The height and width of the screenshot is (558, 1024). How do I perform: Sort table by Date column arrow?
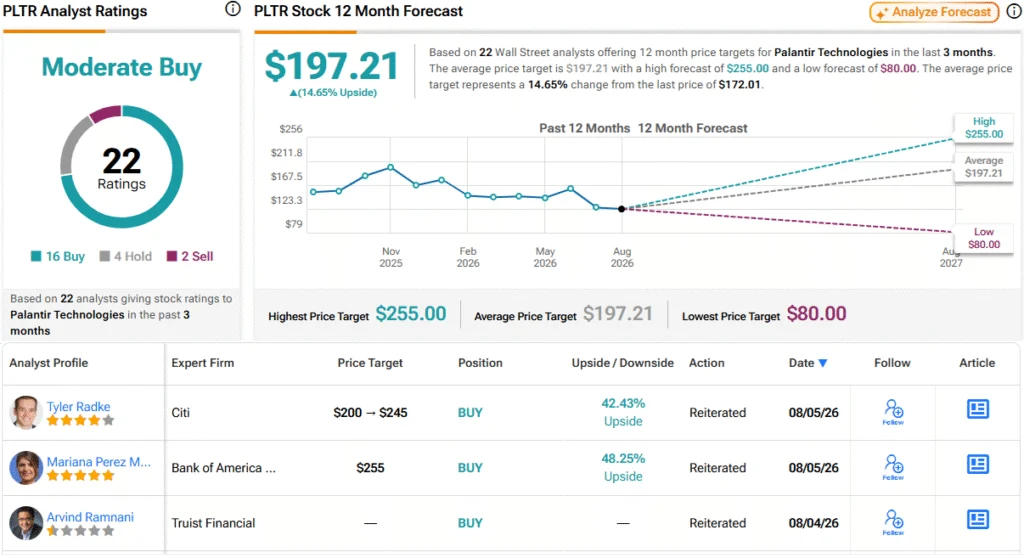(823, 363)
